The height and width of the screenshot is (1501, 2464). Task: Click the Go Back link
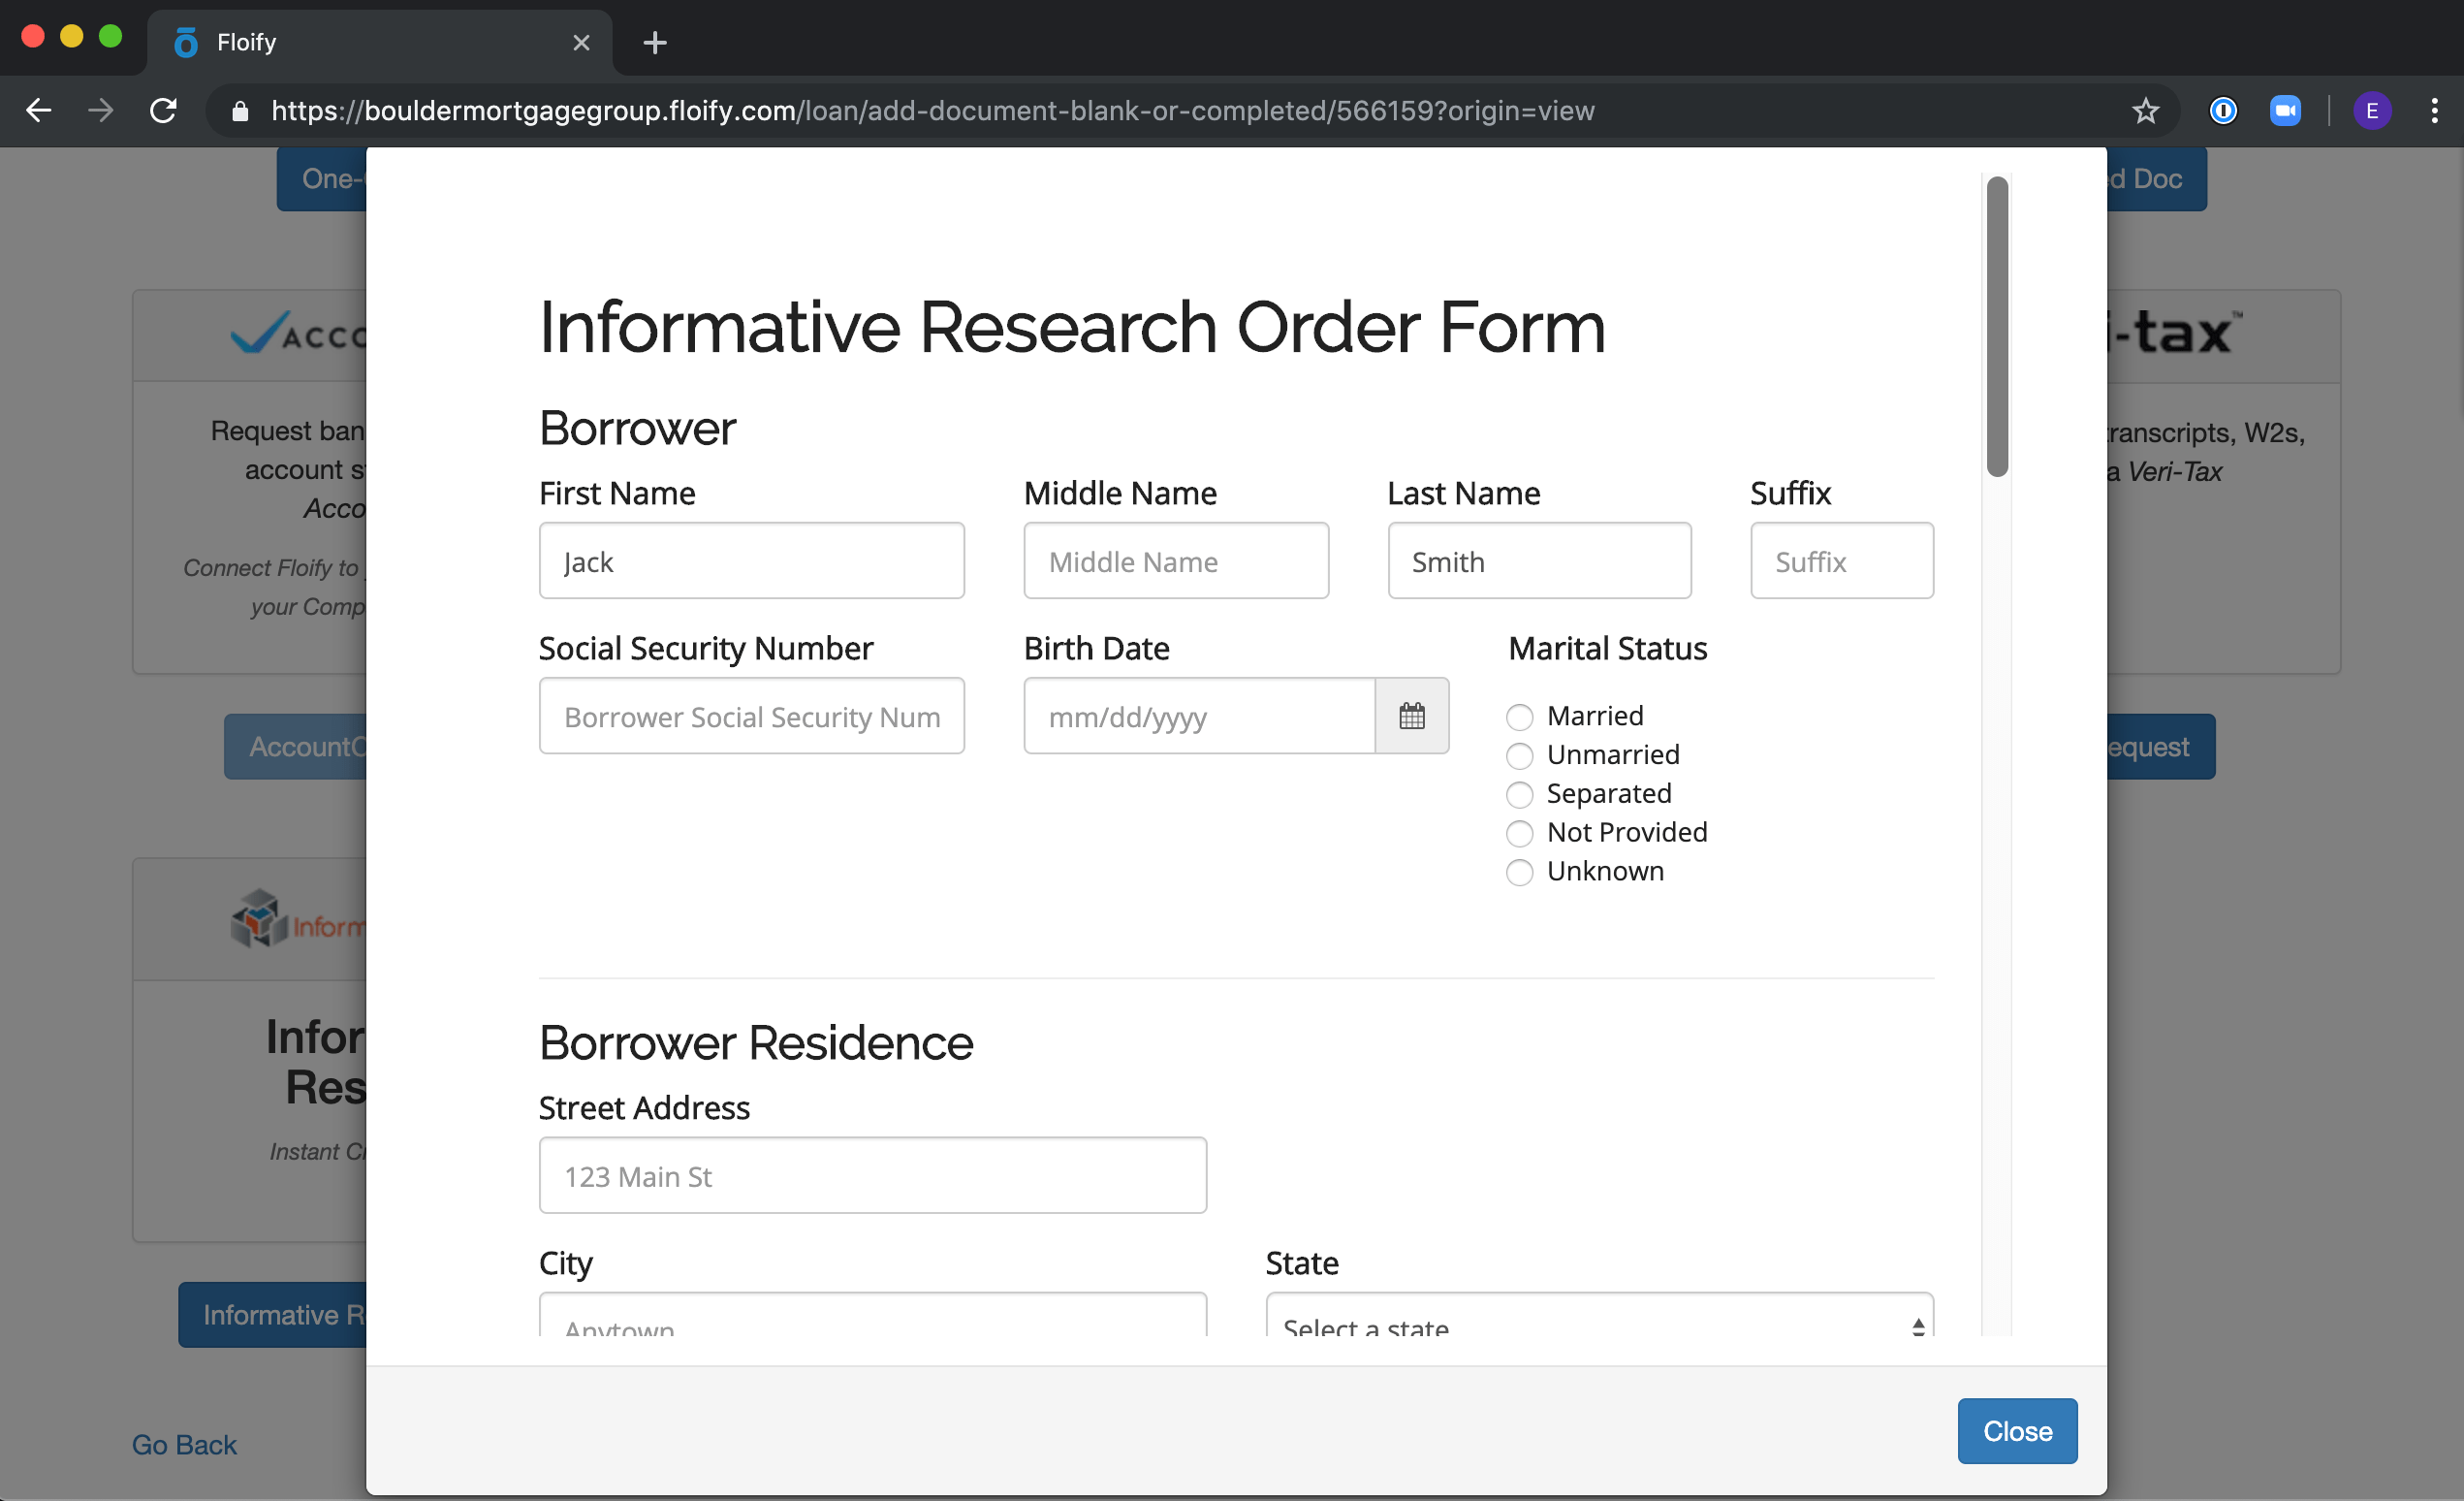coord(184,1444)
